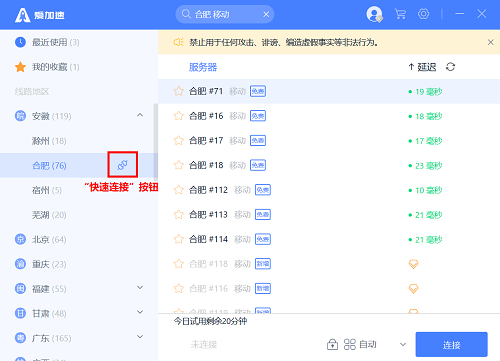Click VIP diamond icon for 合肥 #116
This screenshot has height=361, width=500.
[x=413, y=289]
